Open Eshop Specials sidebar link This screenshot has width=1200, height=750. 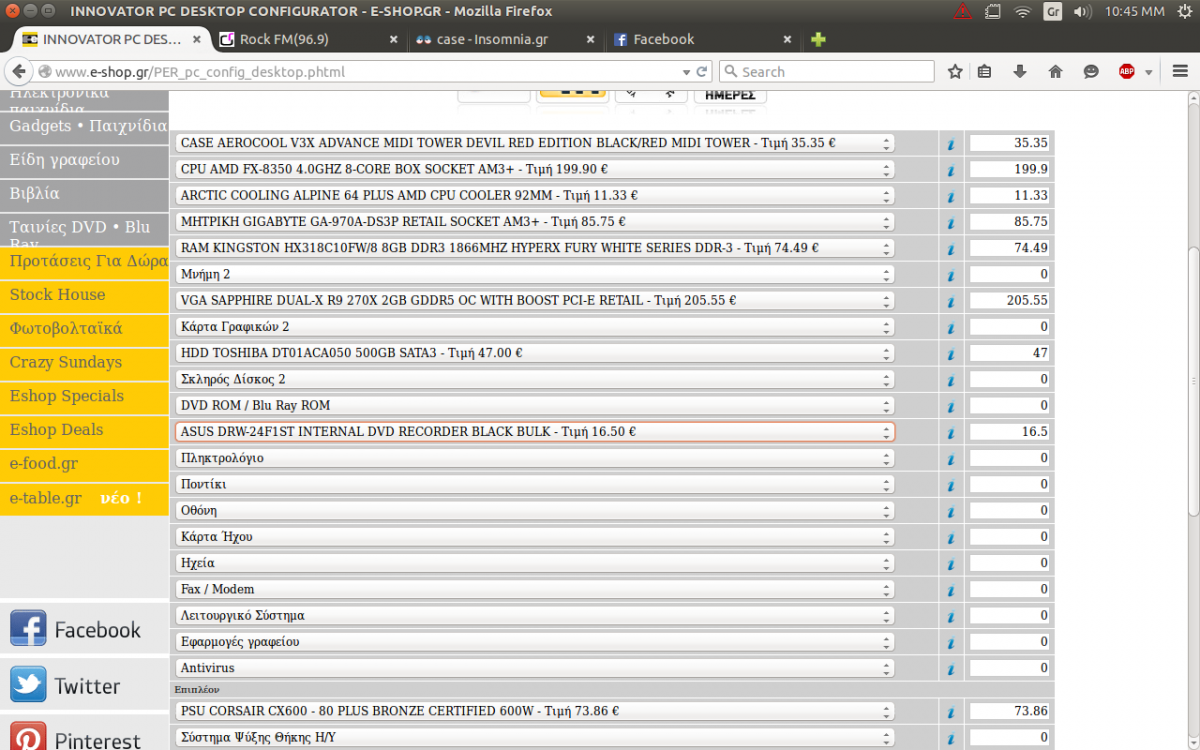[x=84, y=396]
